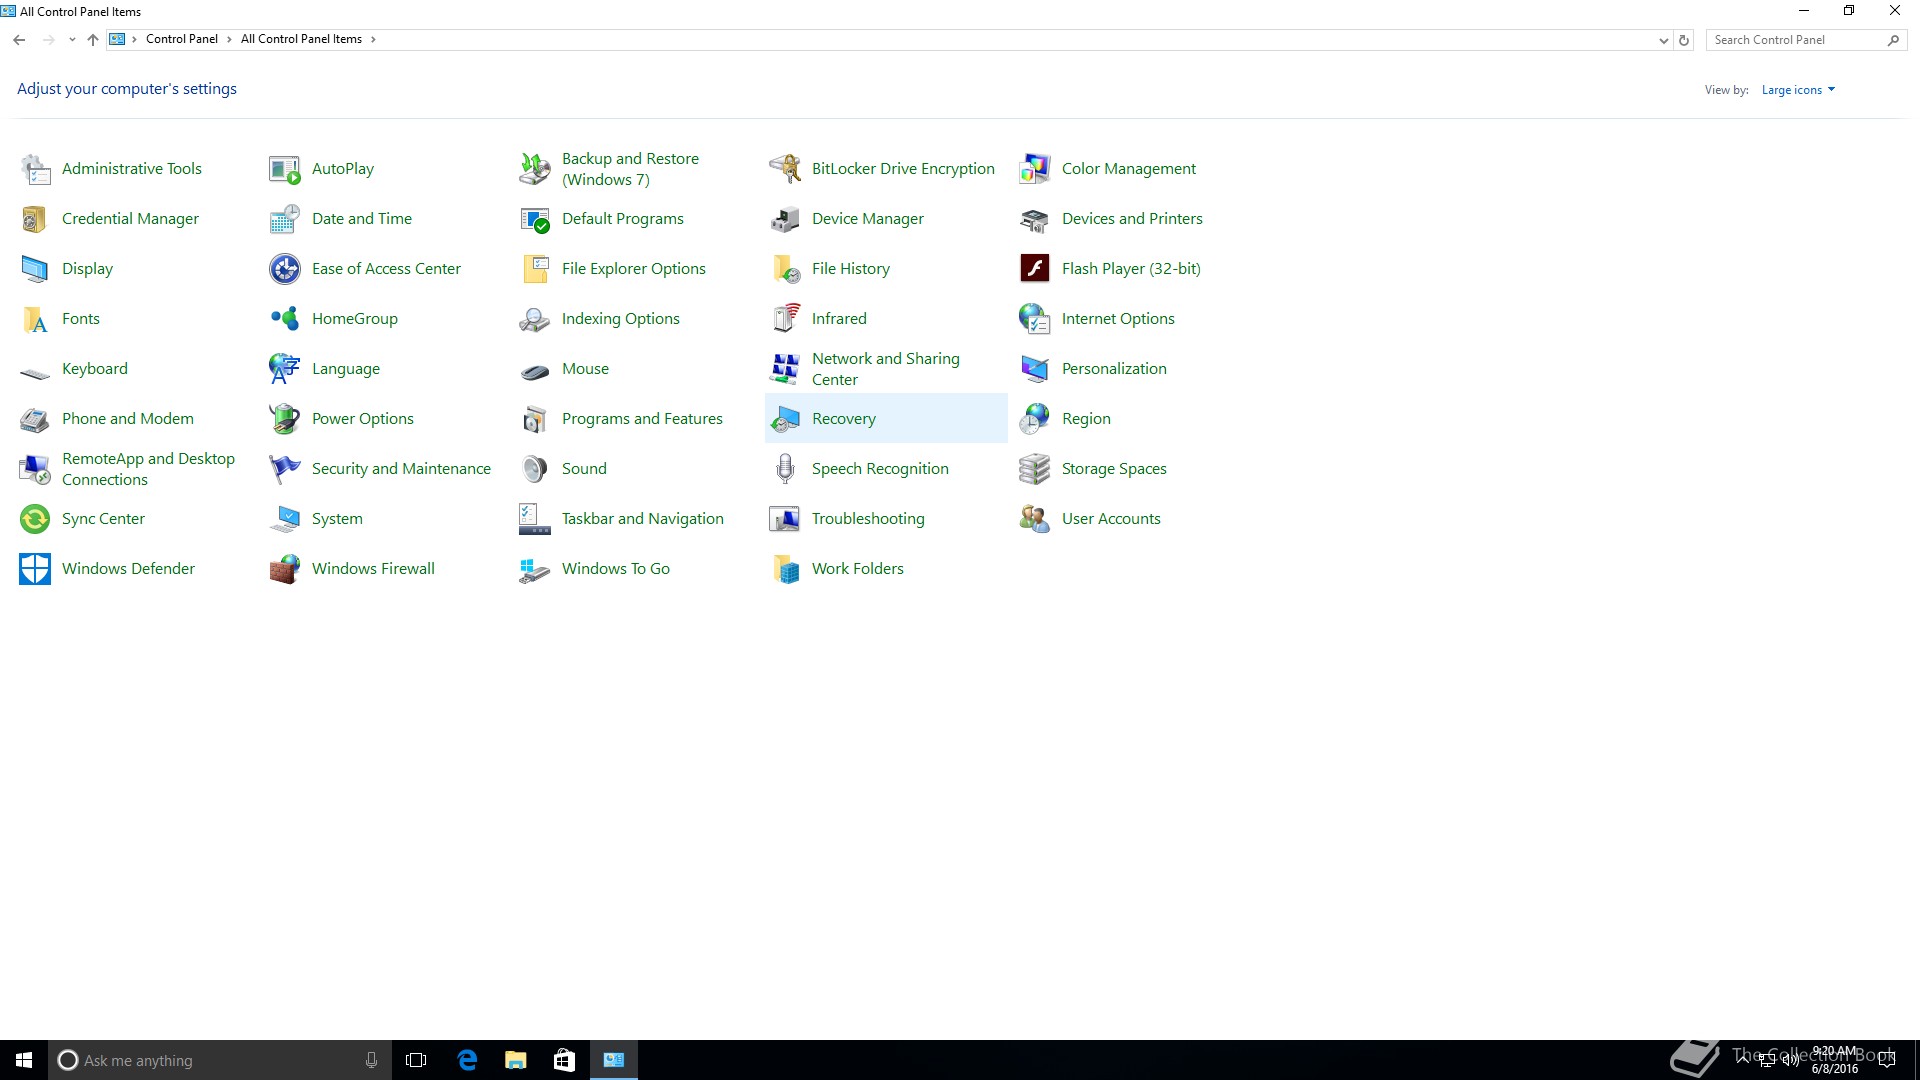Go up one level with Up arrow
This screenshot has height=1080, width=1920.
click(x=93, y=40)
